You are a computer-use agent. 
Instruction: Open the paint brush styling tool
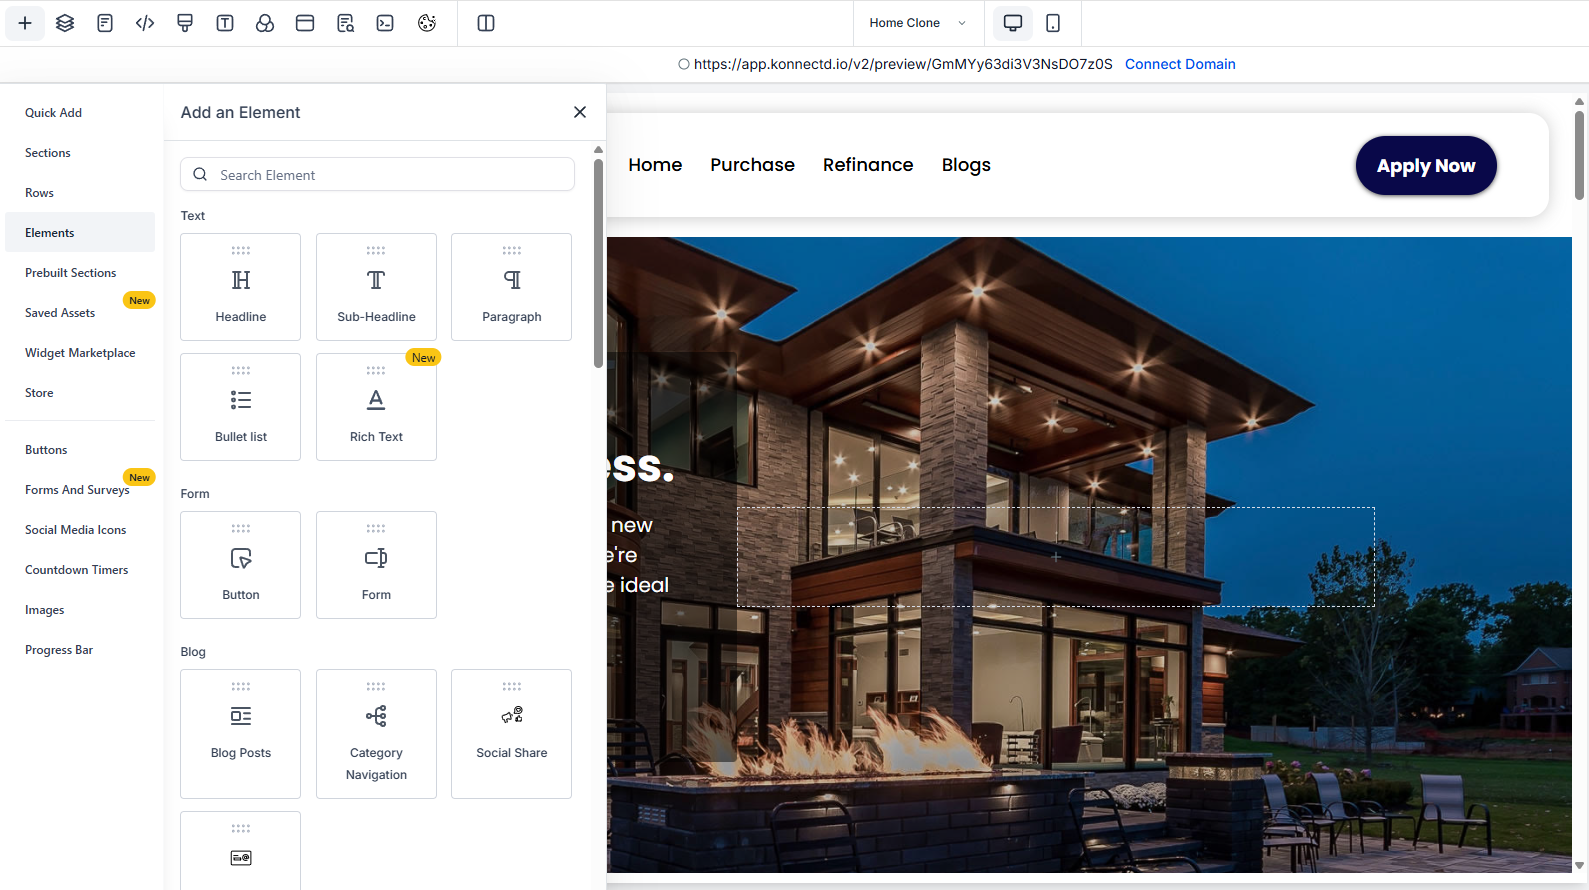185,23
